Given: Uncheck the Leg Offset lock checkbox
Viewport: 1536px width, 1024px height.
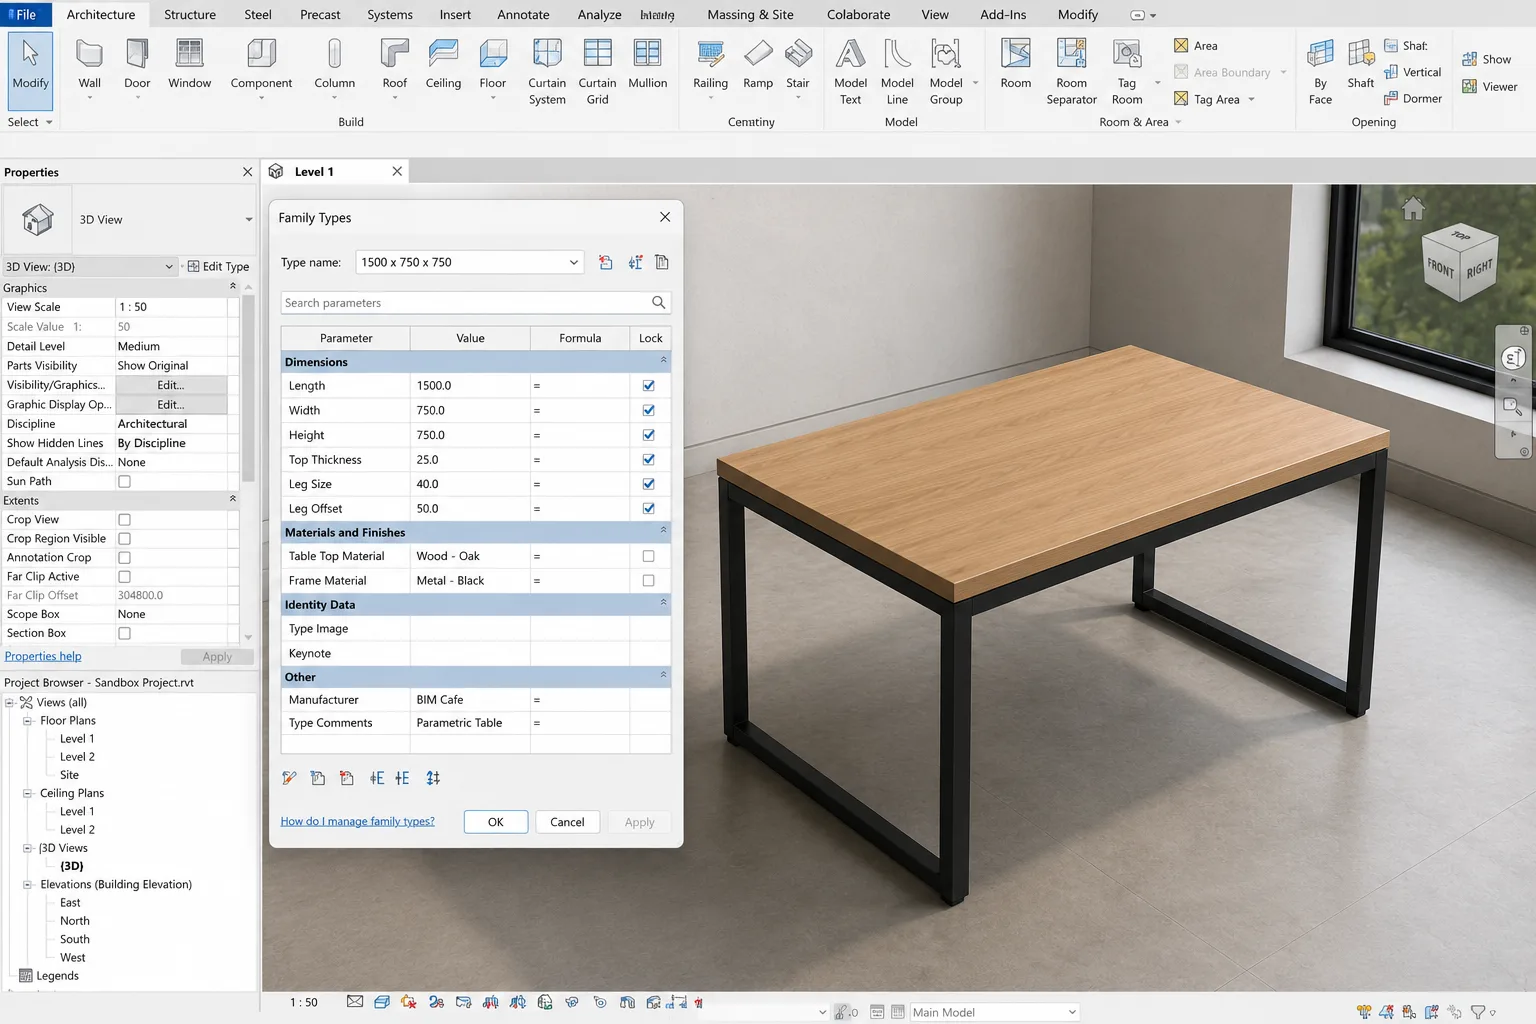Looking at the screenshot, I should point(648,508).
